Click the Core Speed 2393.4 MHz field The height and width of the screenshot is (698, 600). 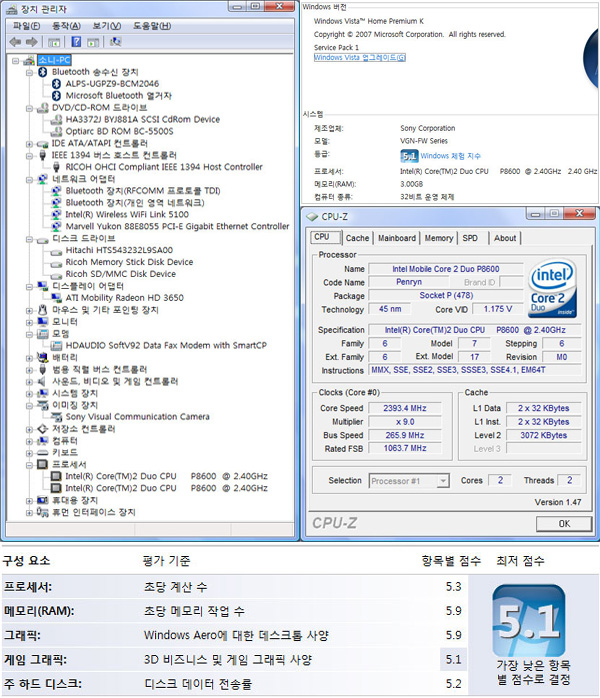tap(405, 408)
